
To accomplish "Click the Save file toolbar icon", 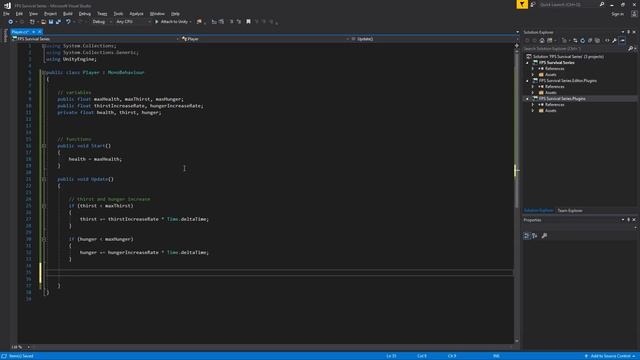I will (51, 22).
